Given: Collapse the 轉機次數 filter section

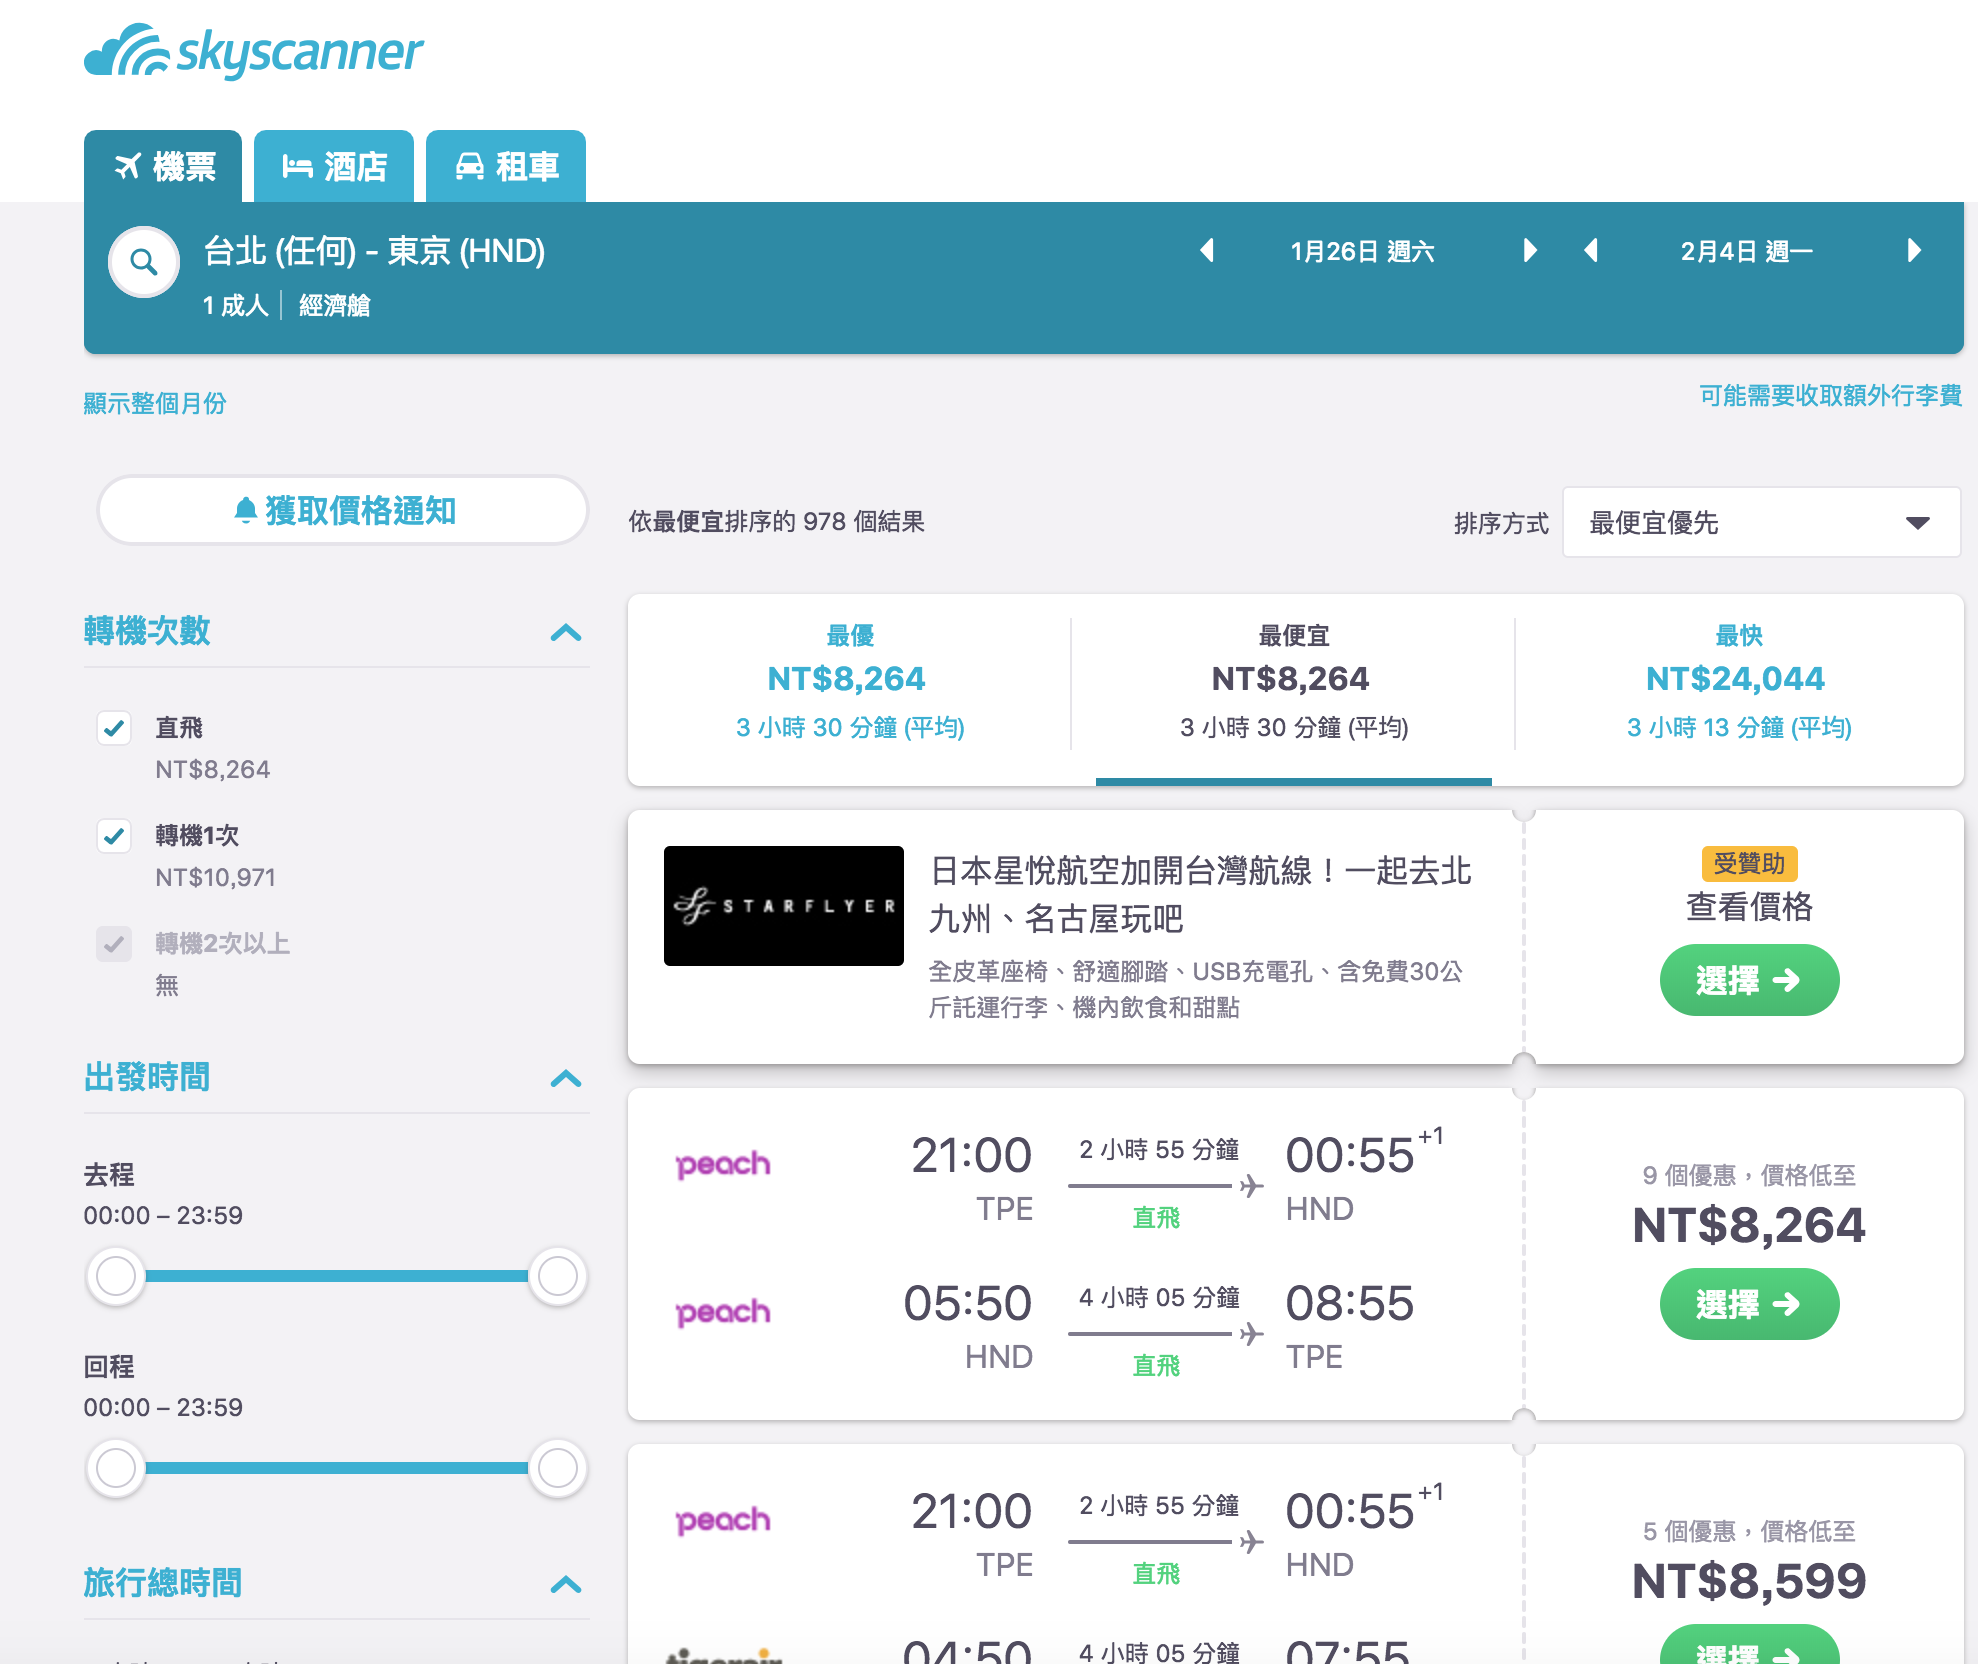Looking at the screenshot, I should (x=567, y=632).
